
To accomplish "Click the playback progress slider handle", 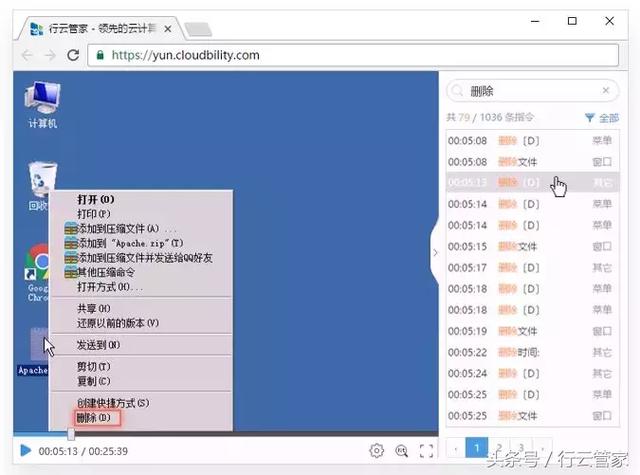I will 71,433.
